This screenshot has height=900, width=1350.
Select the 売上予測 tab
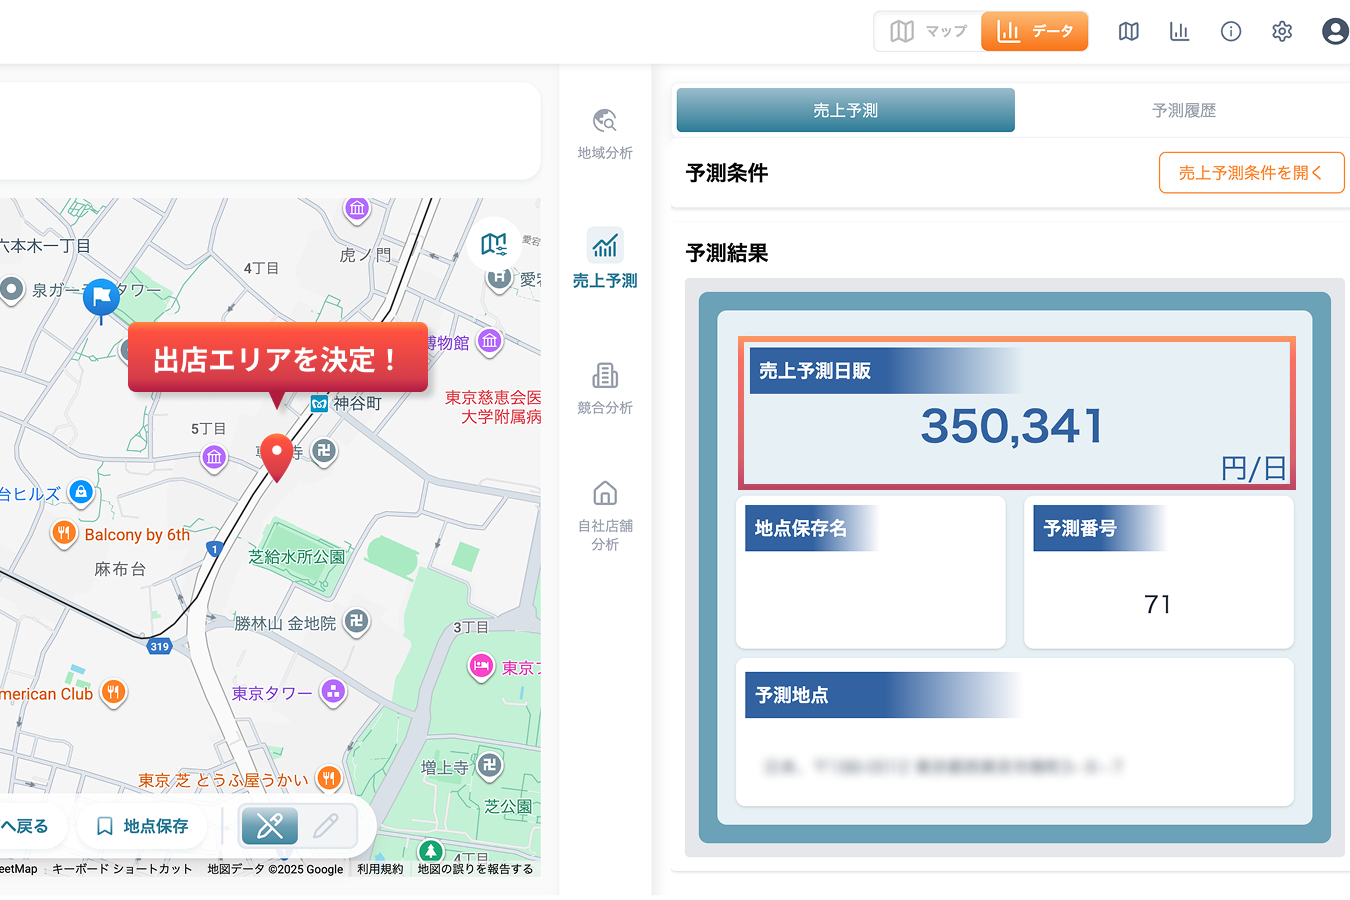pos(845,110)
